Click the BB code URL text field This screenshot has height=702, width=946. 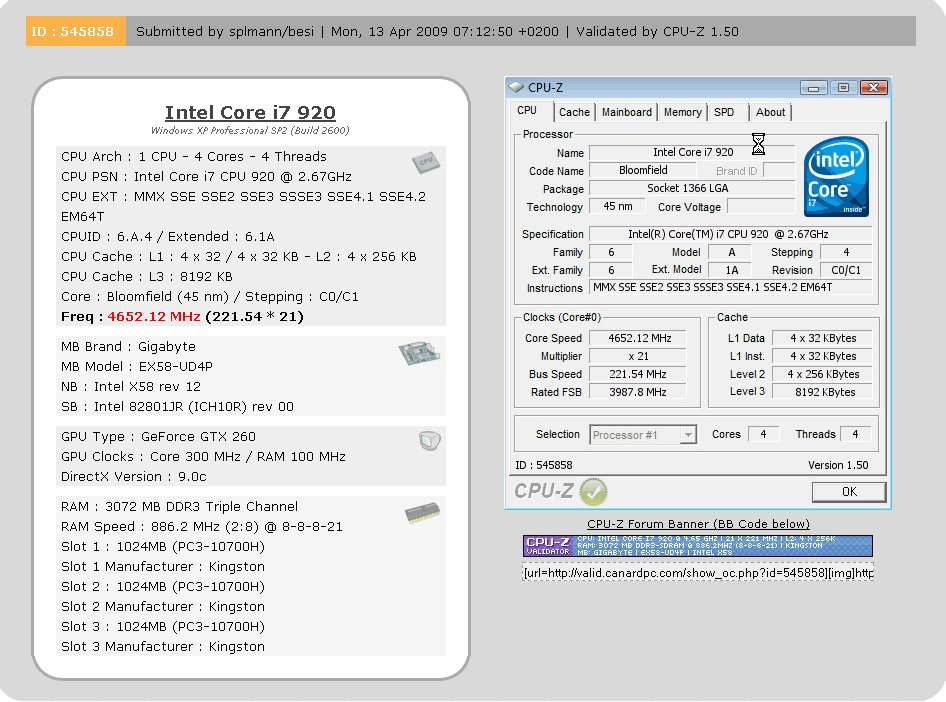click(x=697, y=572)
